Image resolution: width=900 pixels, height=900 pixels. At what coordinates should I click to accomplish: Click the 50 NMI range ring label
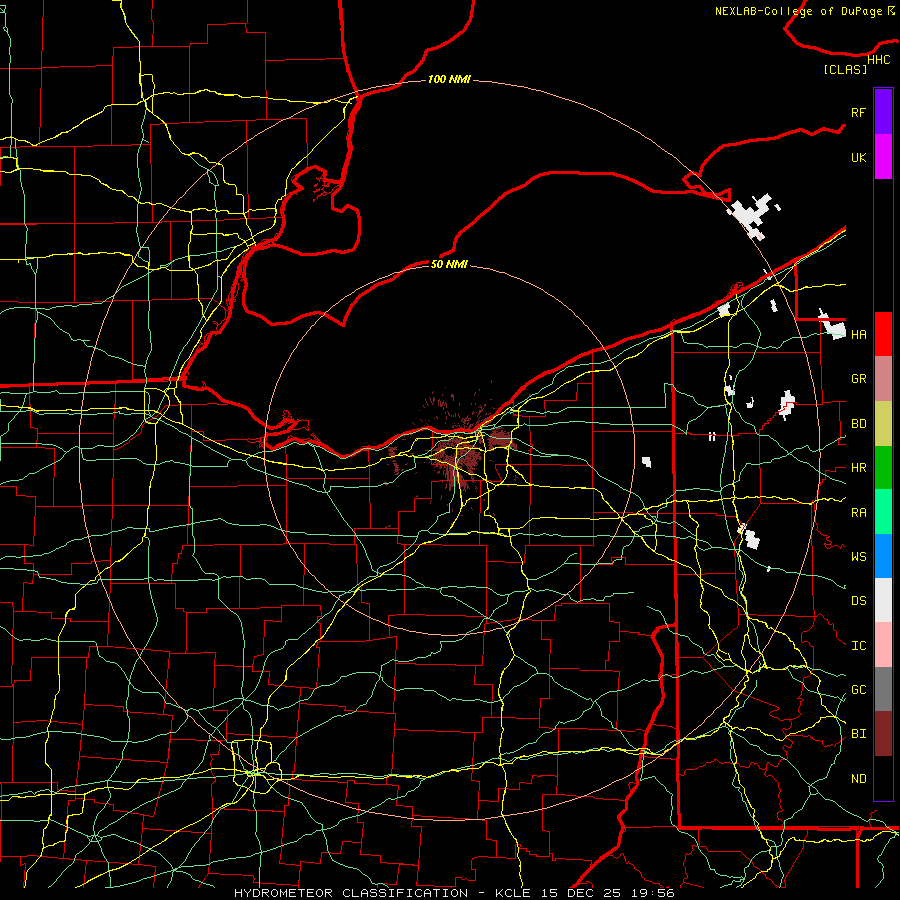[449, 264]
